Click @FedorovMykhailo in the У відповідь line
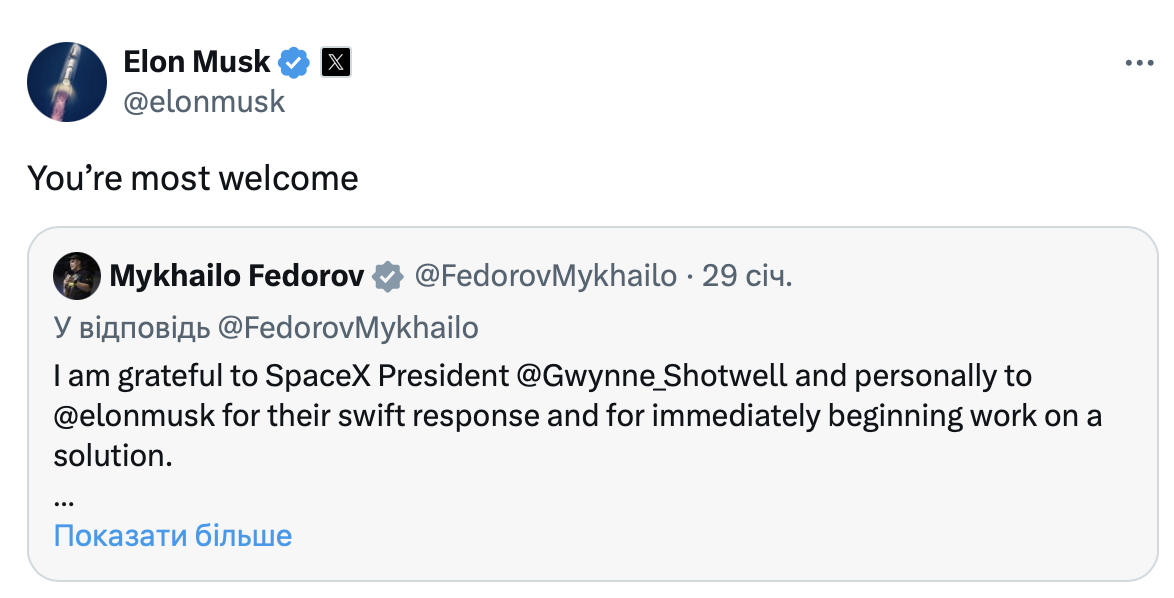 [x=349, y=327]
